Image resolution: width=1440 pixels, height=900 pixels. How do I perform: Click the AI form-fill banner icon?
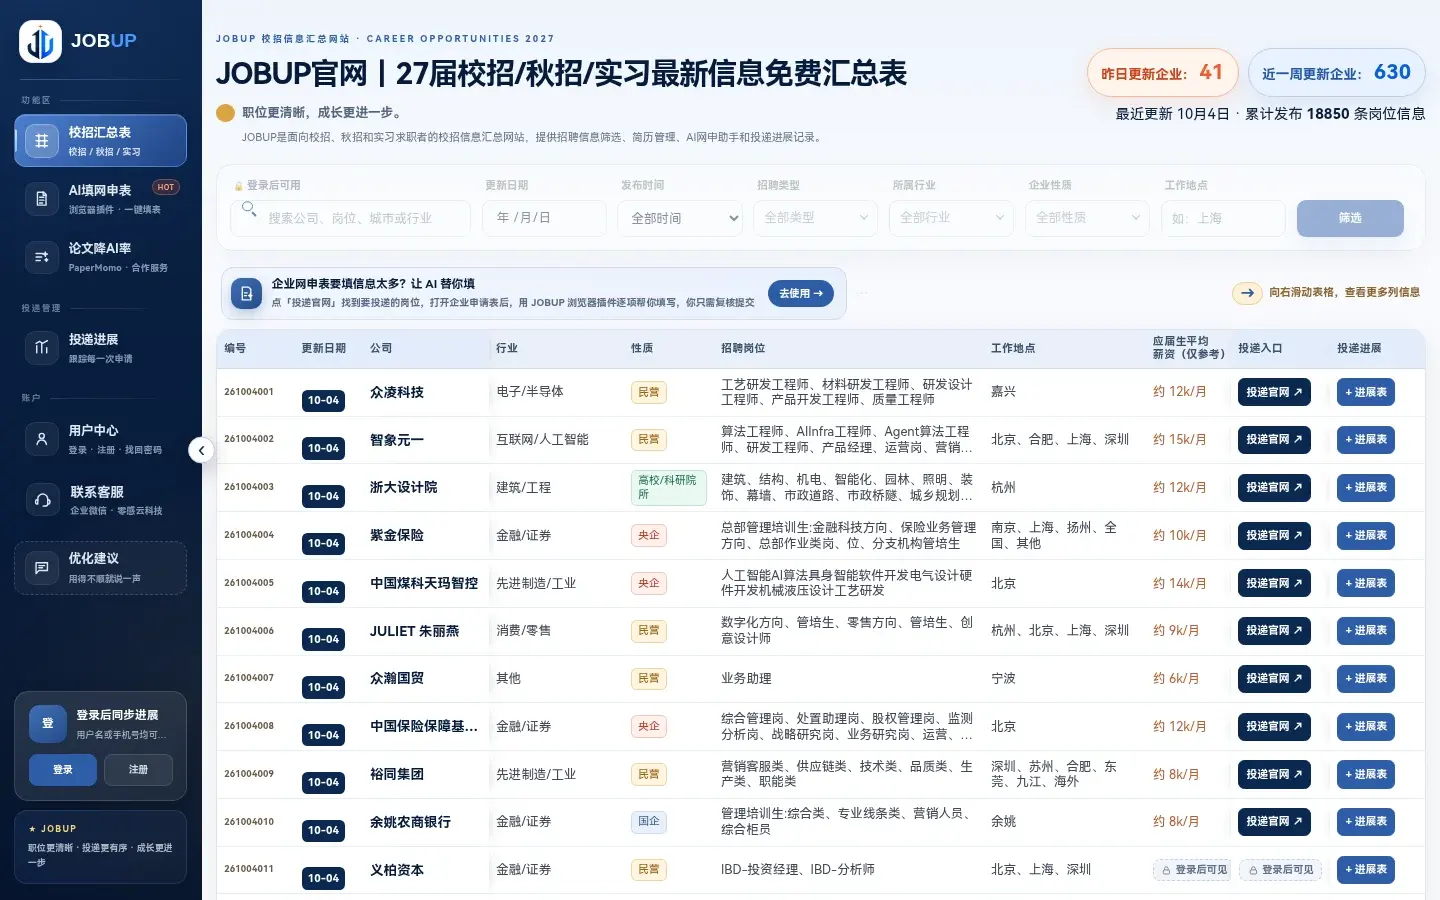(246, 294)
